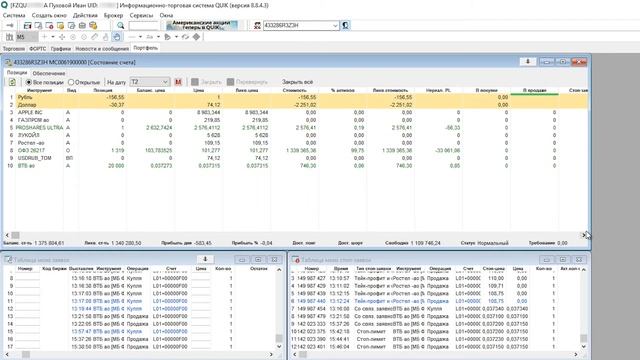Click the search input field in main toolbar
Screen dimensions: 640x360
pyautogui.click(x=143, y=25)
